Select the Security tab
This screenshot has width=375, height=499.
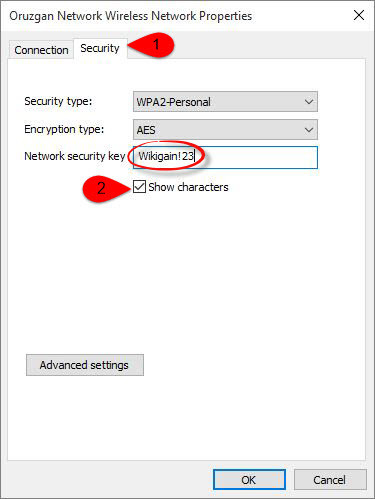[100, 48]
